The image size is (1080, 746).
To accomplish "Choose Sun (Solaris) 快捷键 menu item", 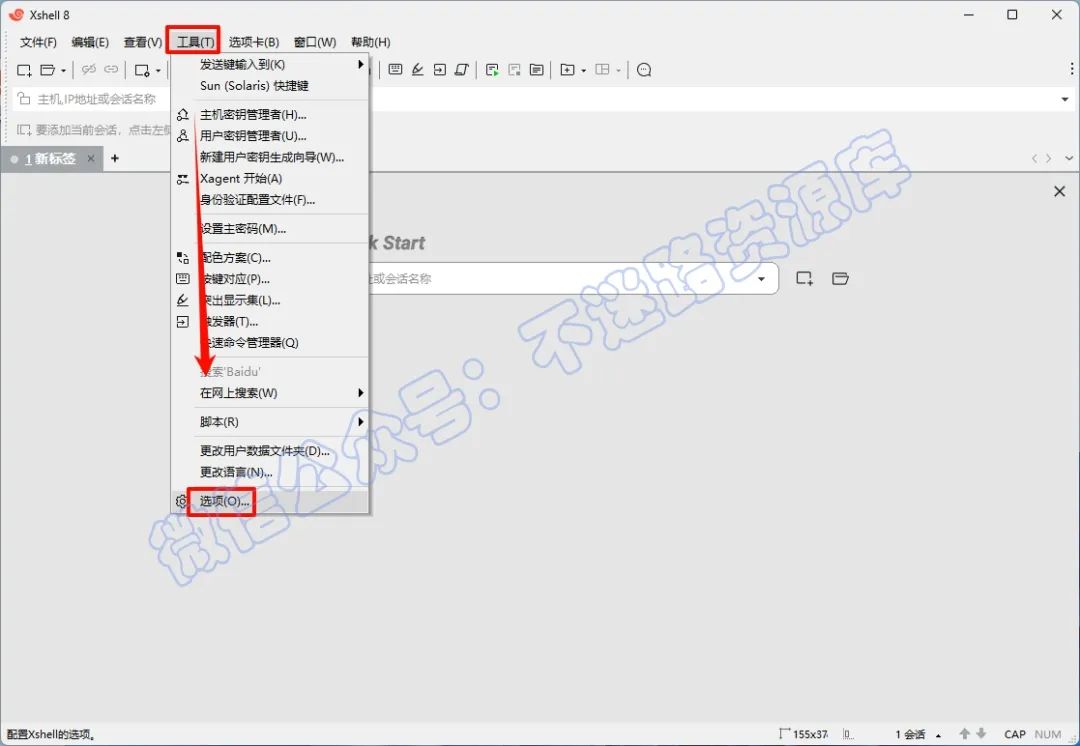I will pos(270,85).
